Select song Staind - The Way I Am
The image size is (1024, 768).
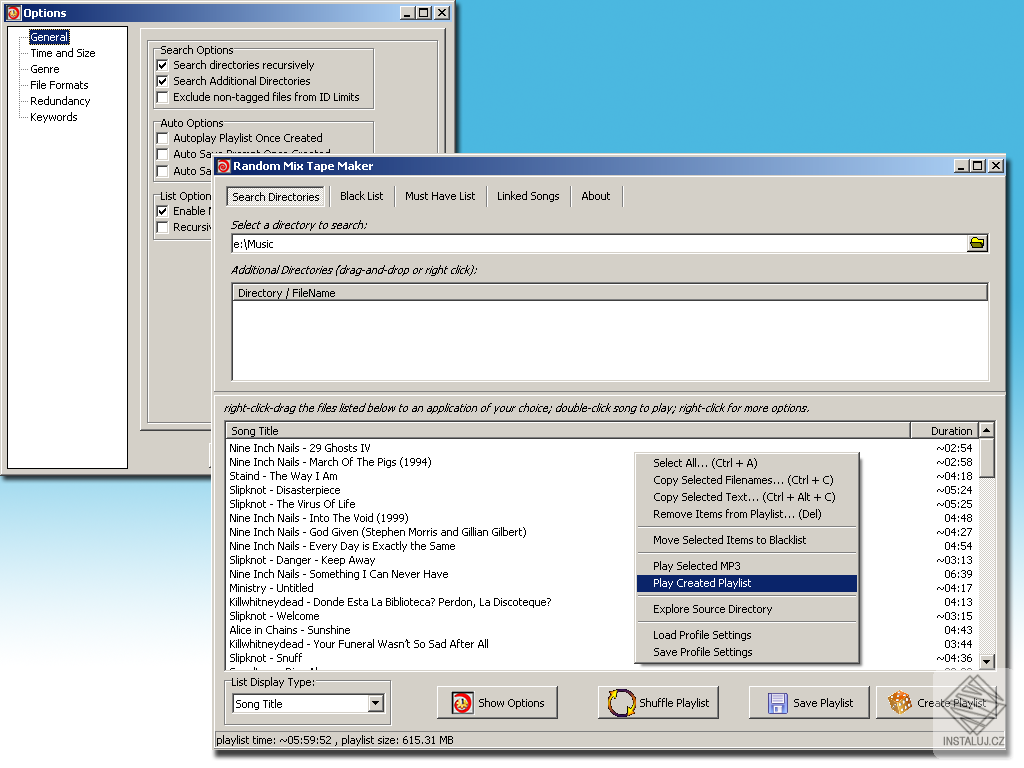click(x=283, y=476)
